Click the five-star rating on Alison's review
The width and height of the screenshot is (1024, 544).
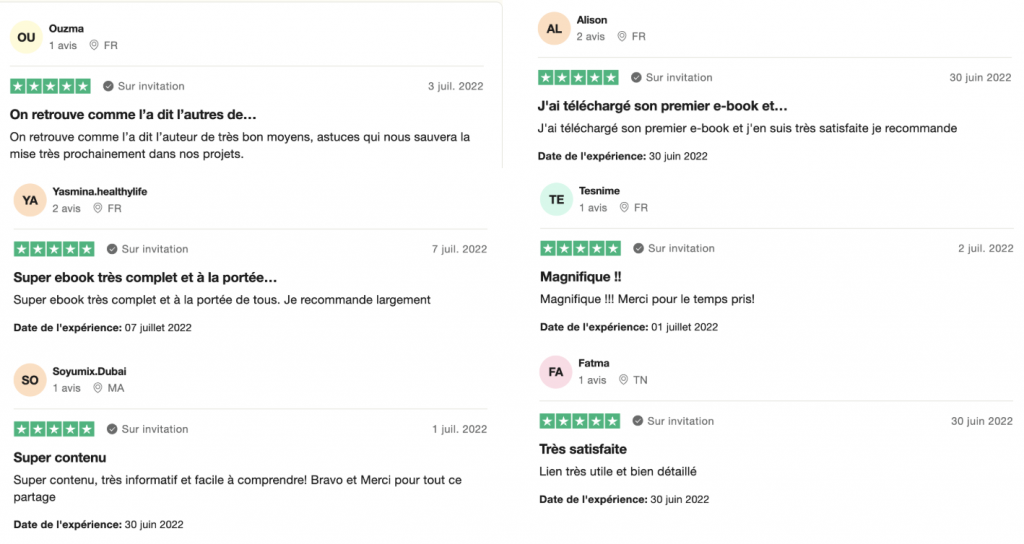pos(578,77)
